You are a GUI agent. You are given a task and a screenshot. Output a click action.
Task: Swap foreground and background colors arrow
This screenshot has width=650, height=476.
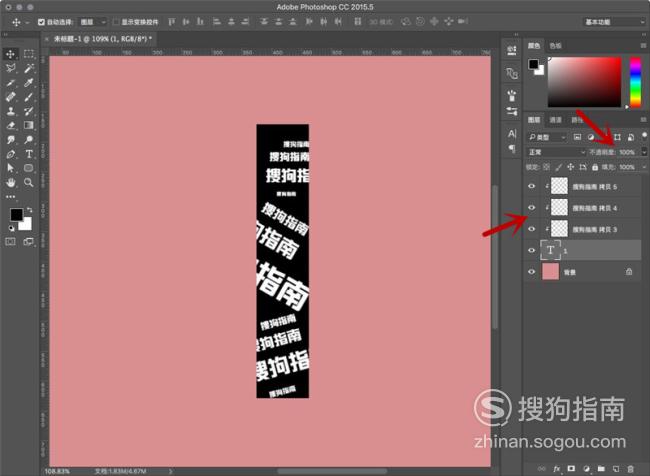(x=29, y=210)
